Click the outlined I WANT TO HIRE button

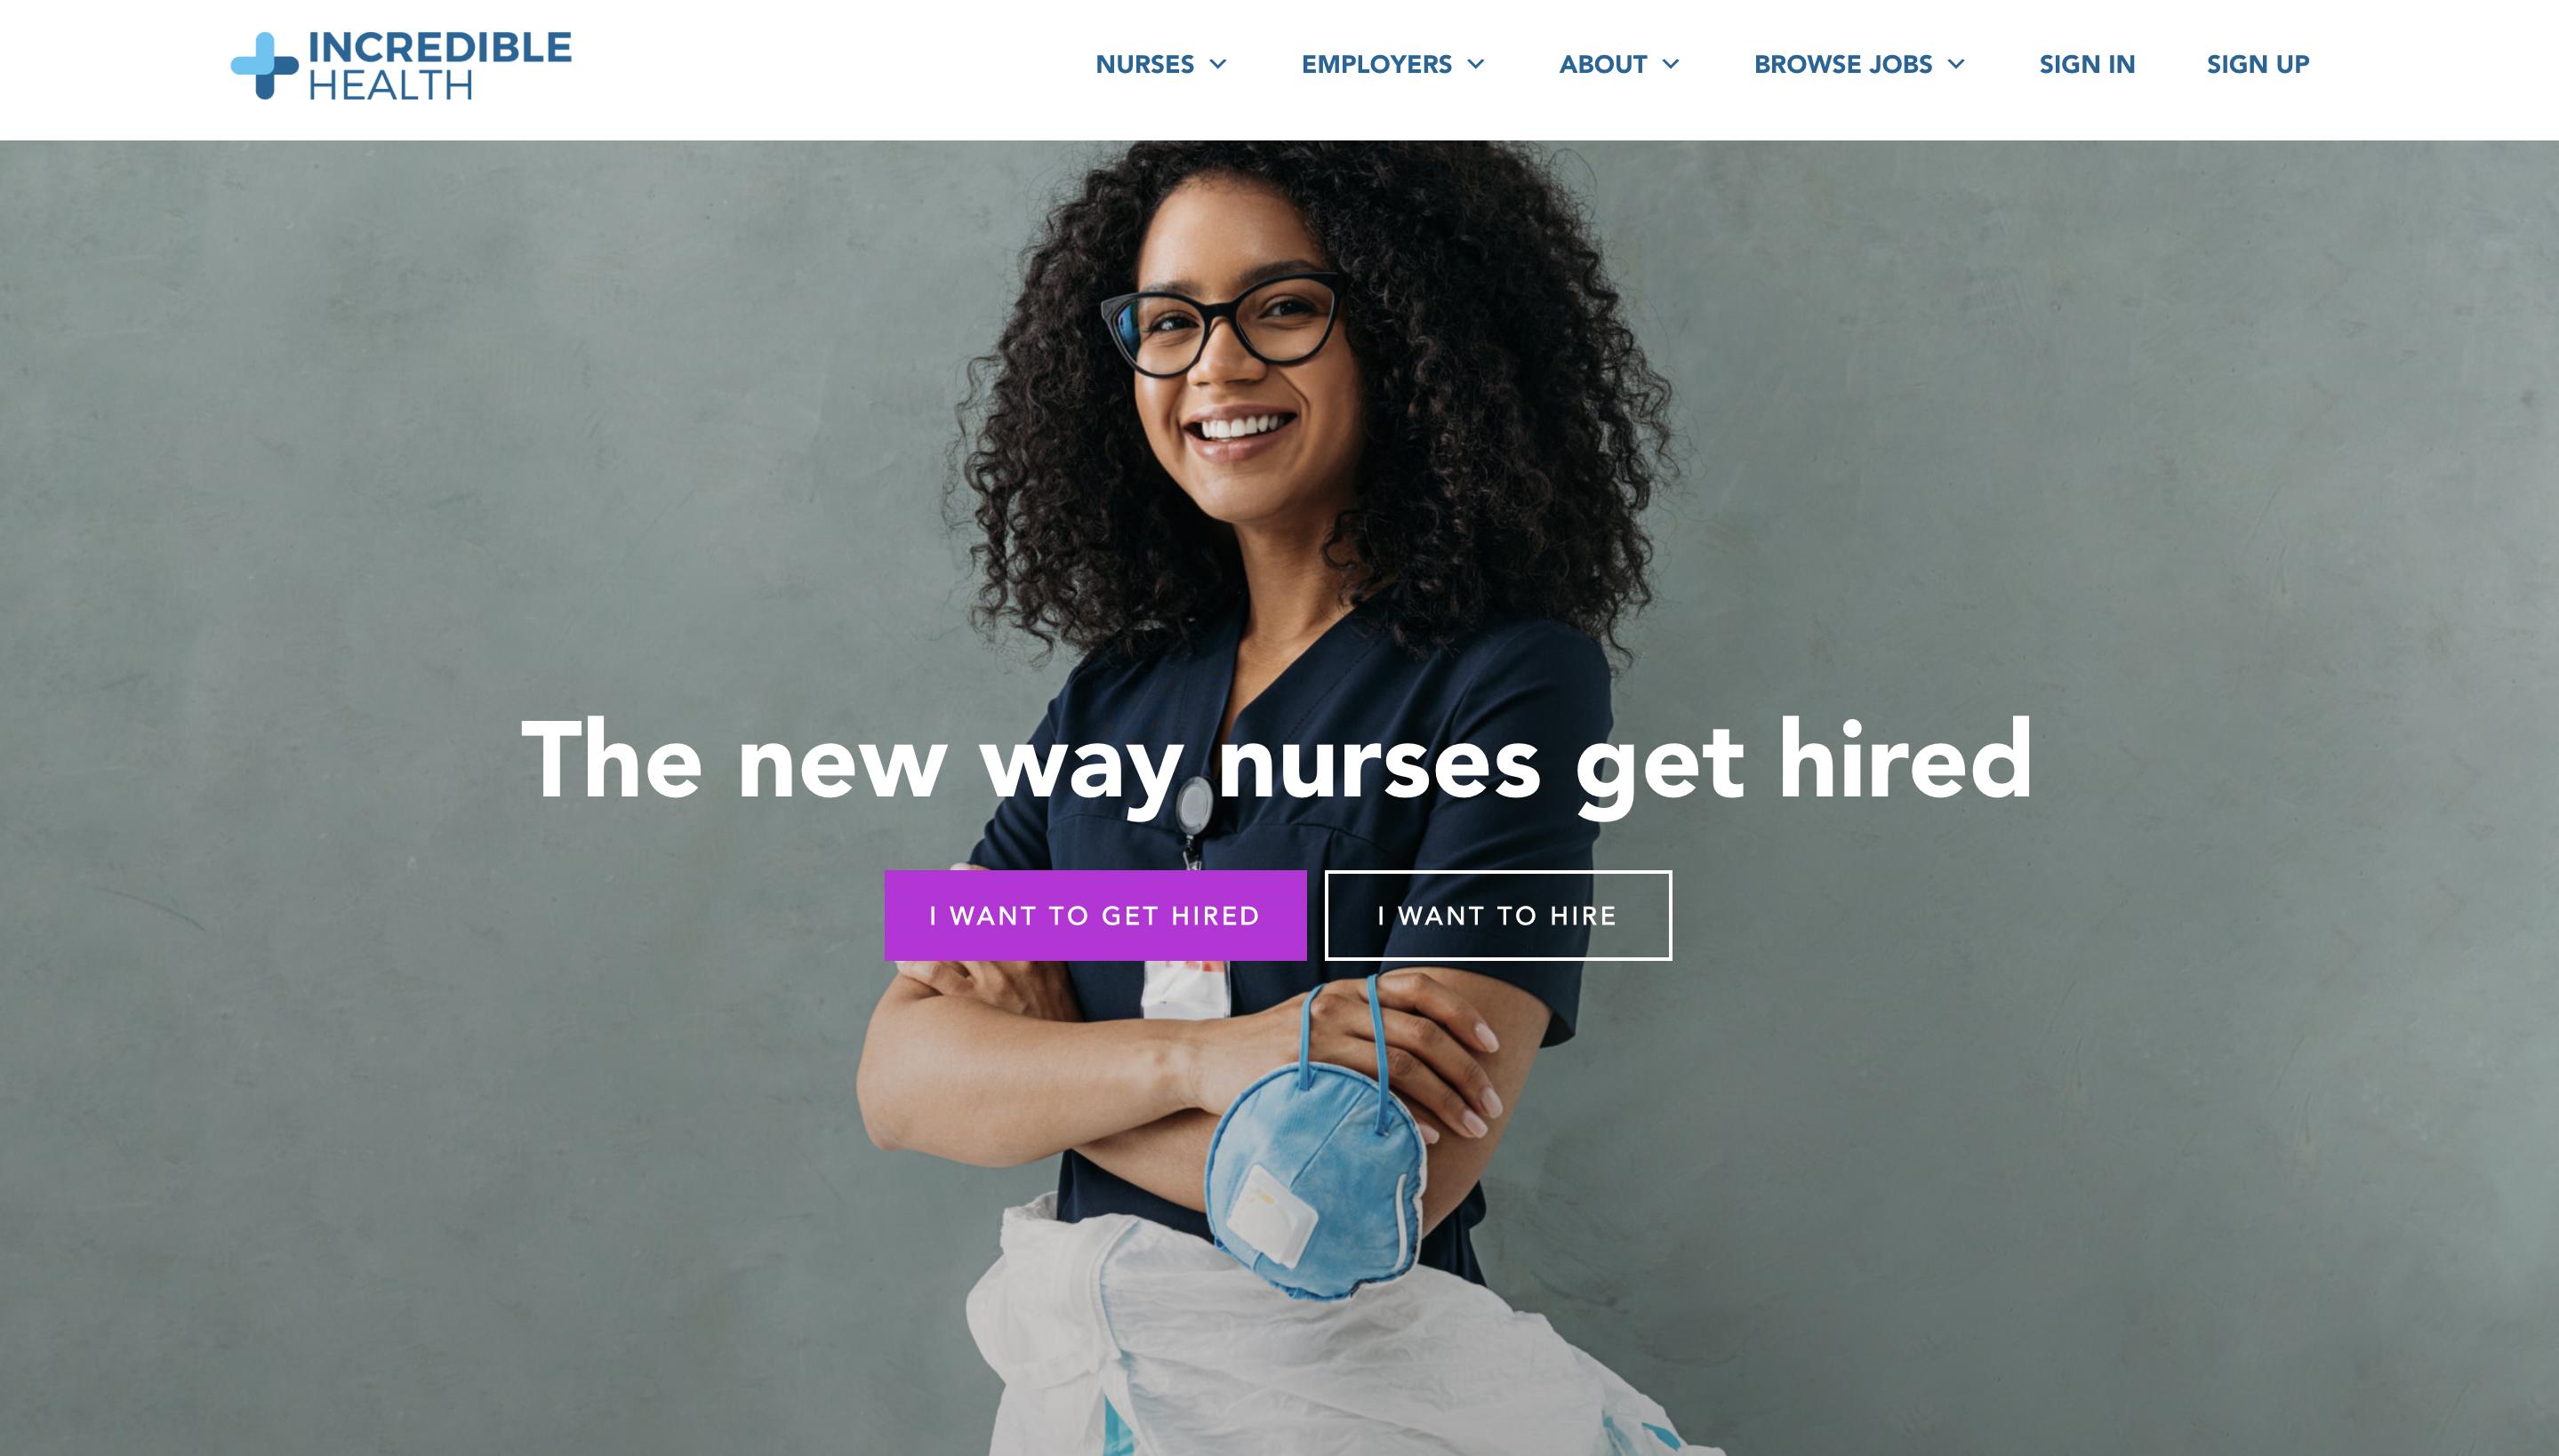coord(1498,915)
